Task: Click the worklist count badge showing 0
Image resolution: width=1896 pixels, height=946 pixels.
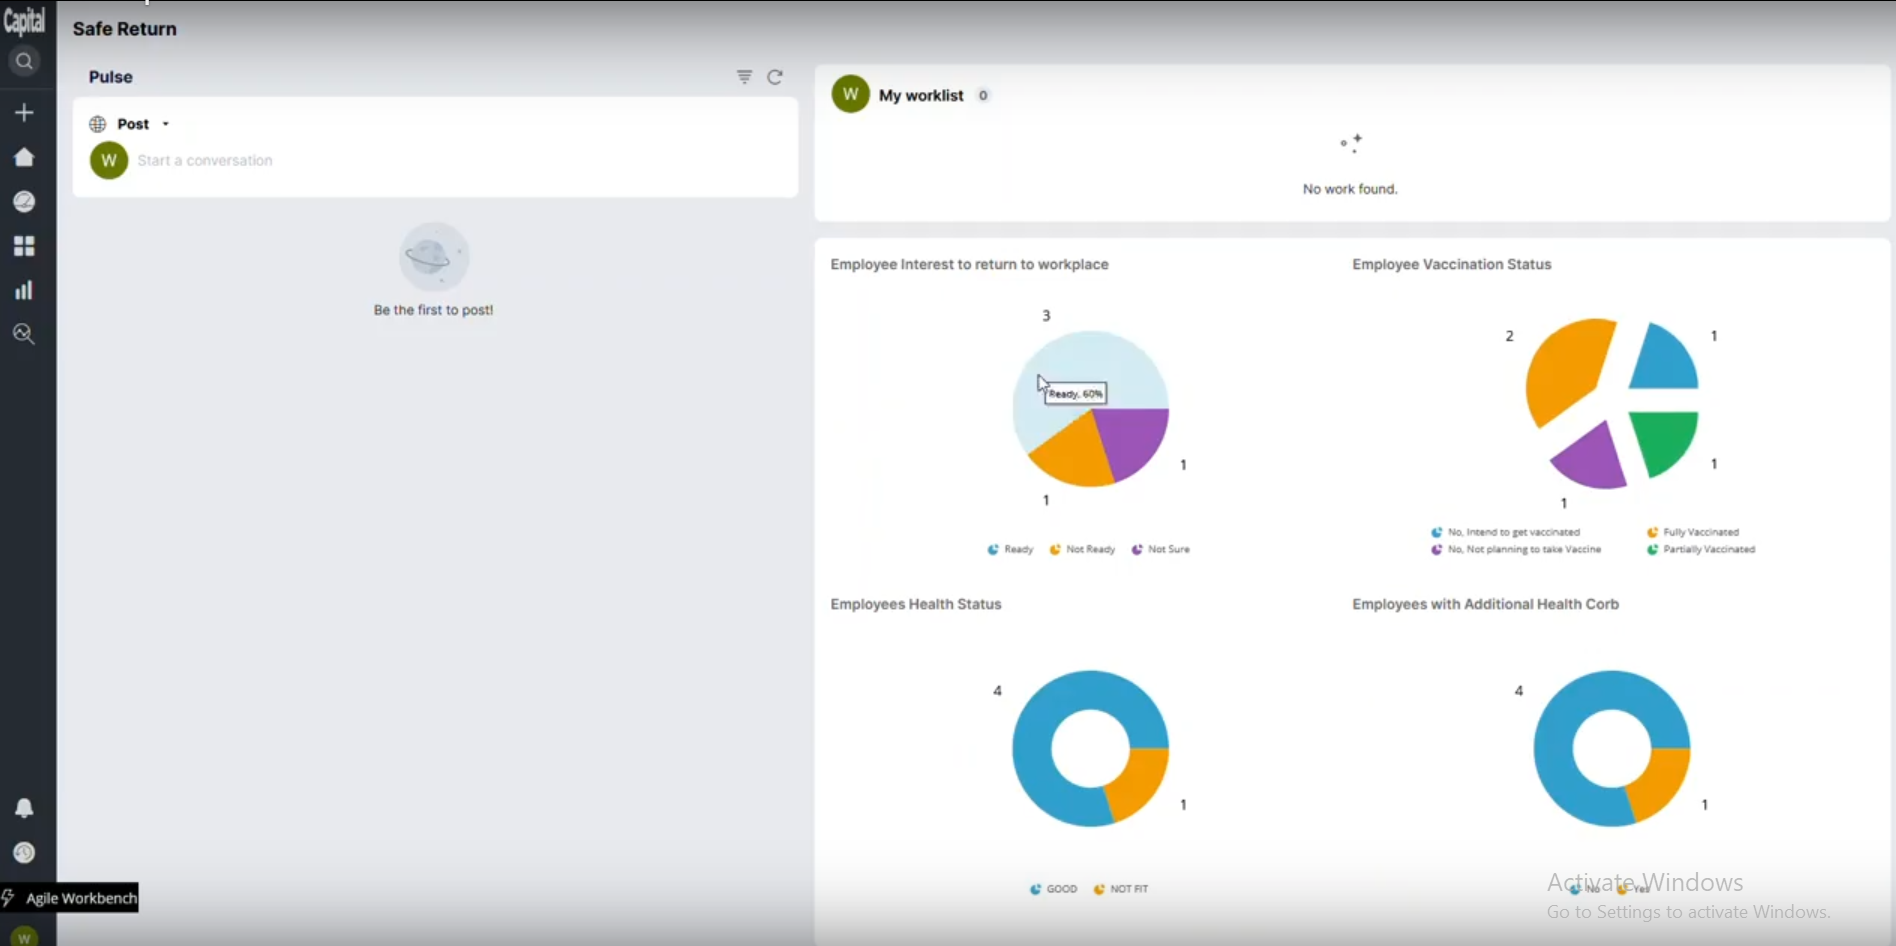Action: (x=983, y=95)
